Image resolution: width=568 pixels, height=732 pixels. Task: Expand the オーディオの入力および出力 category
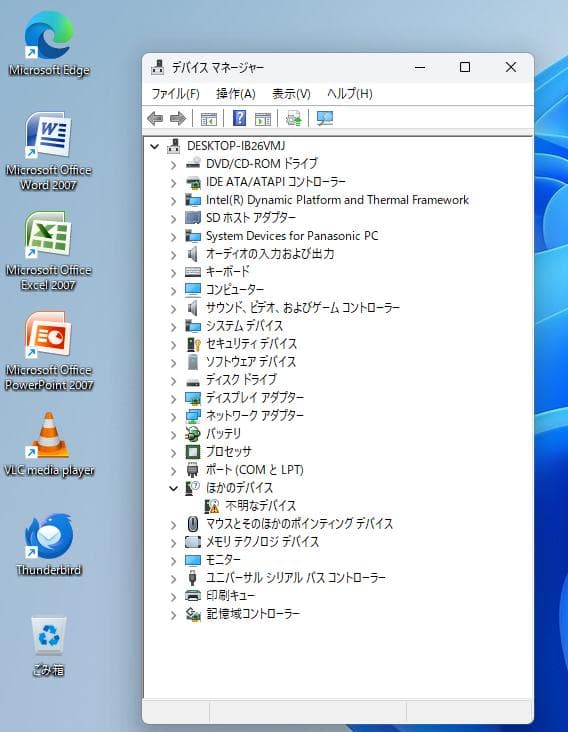[173, 254]
